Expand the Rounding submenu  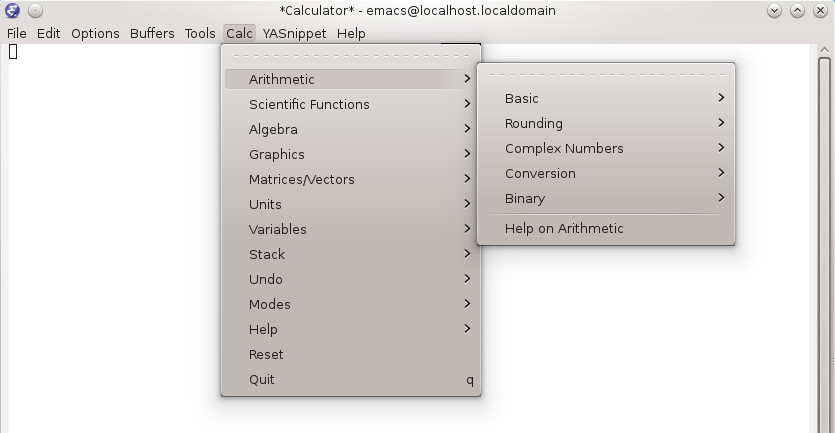pos(533,123)
